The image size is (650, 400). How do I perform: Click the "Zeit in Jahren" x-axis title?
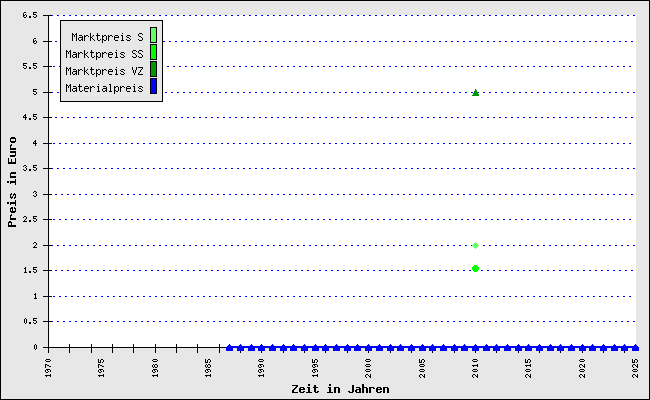(x=340, y=388)
